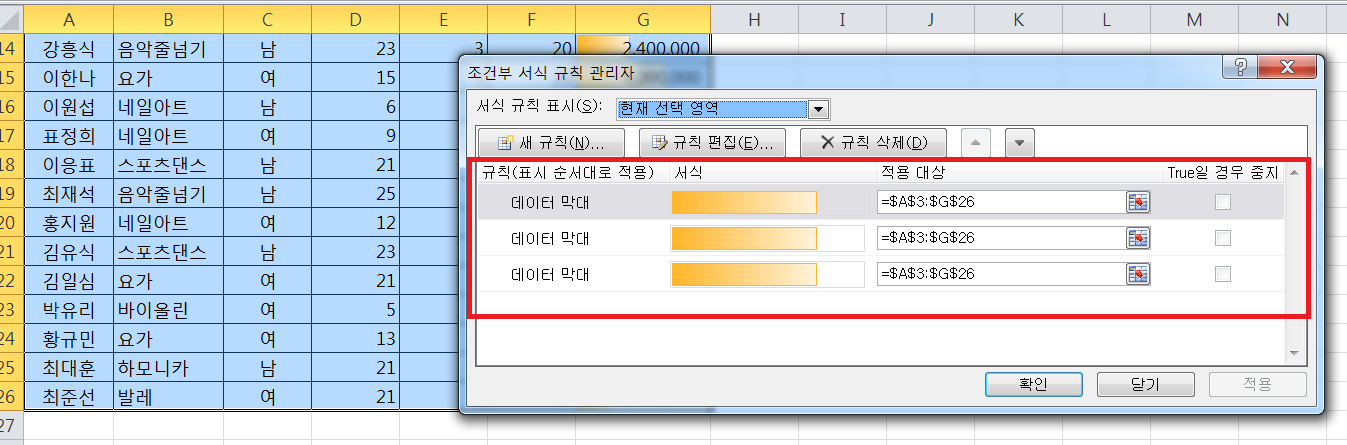
Task: Click range selector icon for third rule
Action: 1137,273
